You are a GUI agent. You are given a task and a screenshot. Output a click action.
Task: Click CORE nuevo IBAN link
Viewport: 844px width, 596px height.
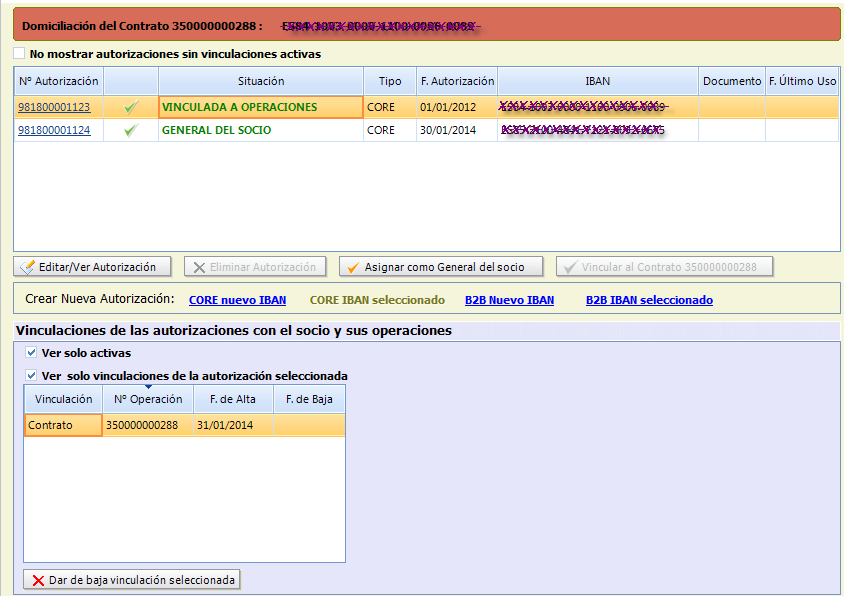point(237,300)
